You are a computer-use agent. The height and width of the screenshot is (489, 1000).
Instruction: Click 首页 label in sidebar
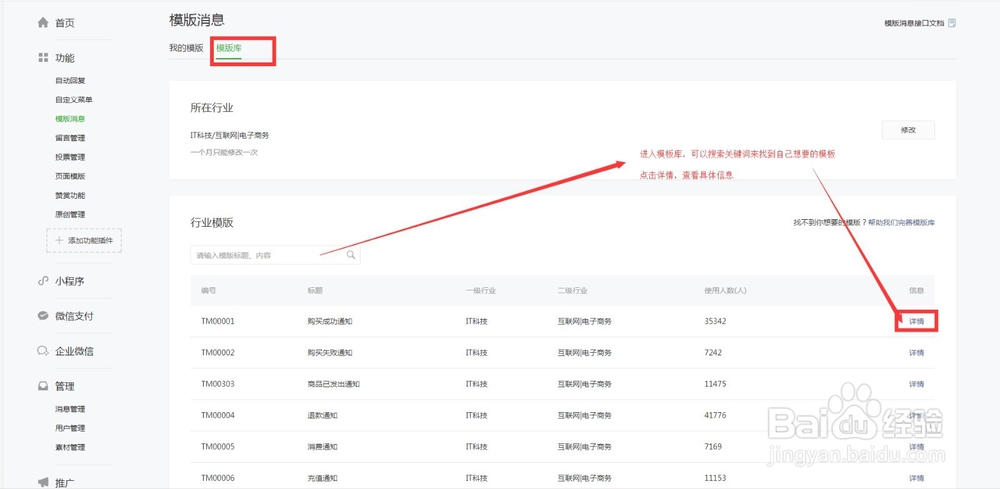click(64, 23)
